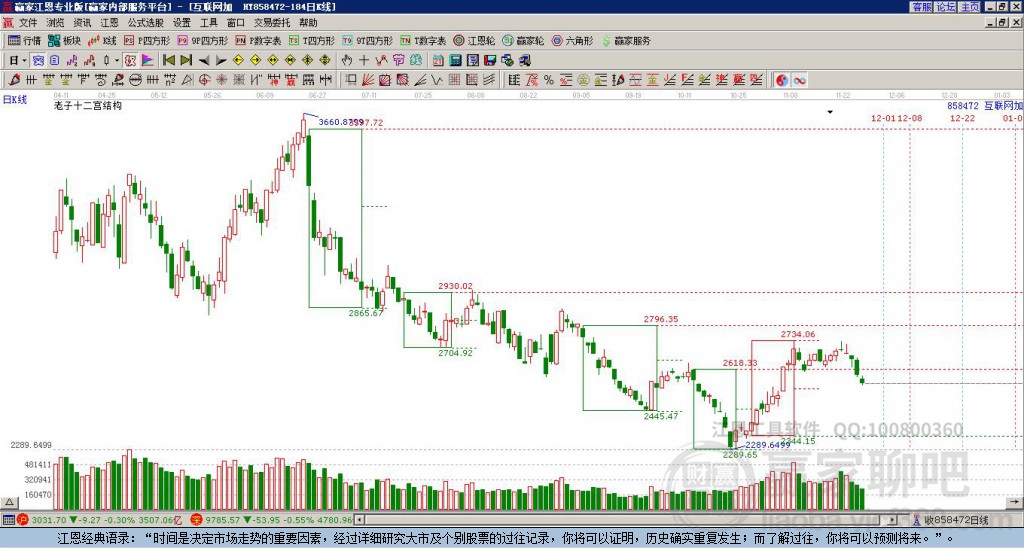Screen dimensions: 1024x548
Task: Select the crosshair cursor tool
Action: [364, 61]
